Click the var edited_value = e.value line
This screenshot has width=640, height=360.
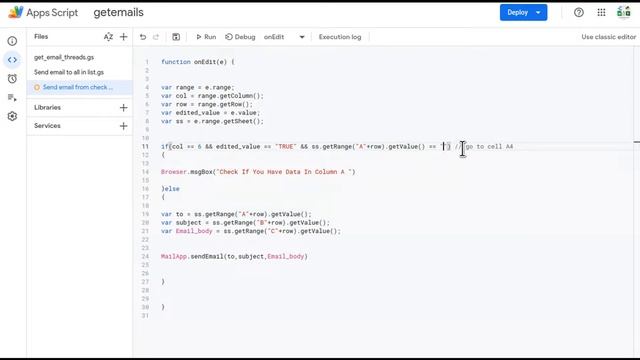[211, 113]
